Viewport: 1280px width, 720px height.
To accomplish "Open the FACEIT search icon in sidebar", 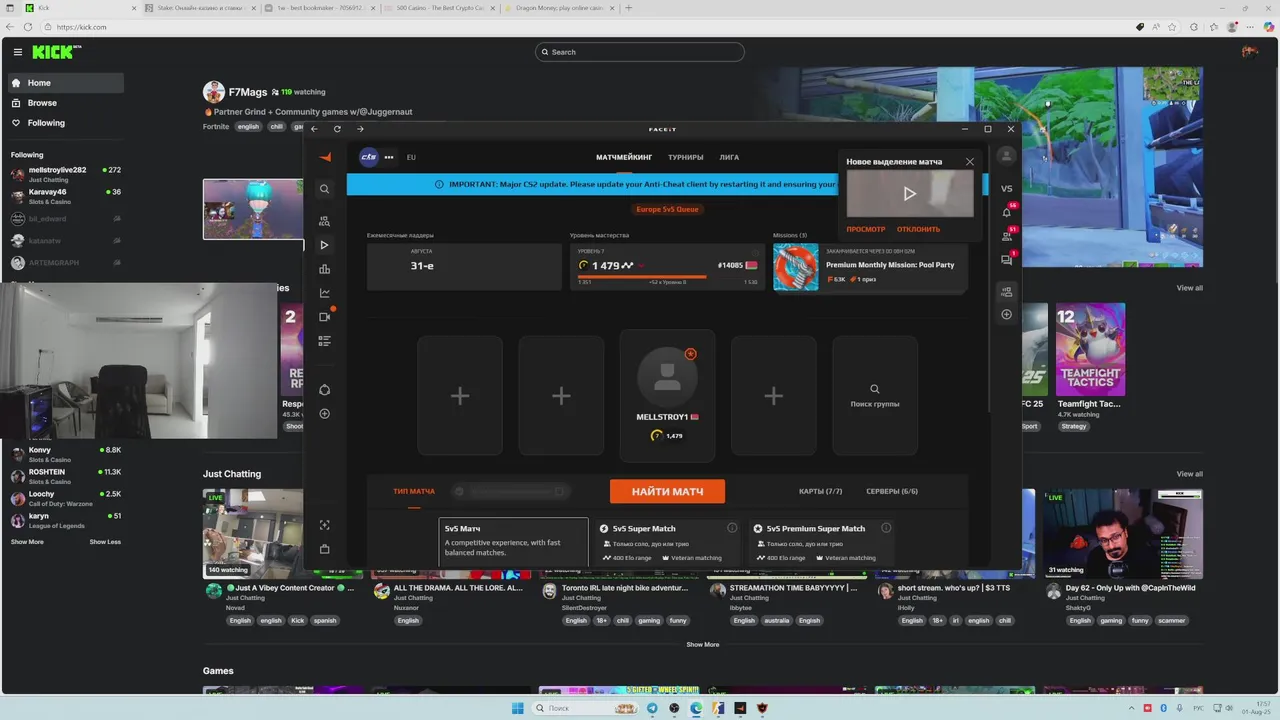I will (x=324, y=189).
